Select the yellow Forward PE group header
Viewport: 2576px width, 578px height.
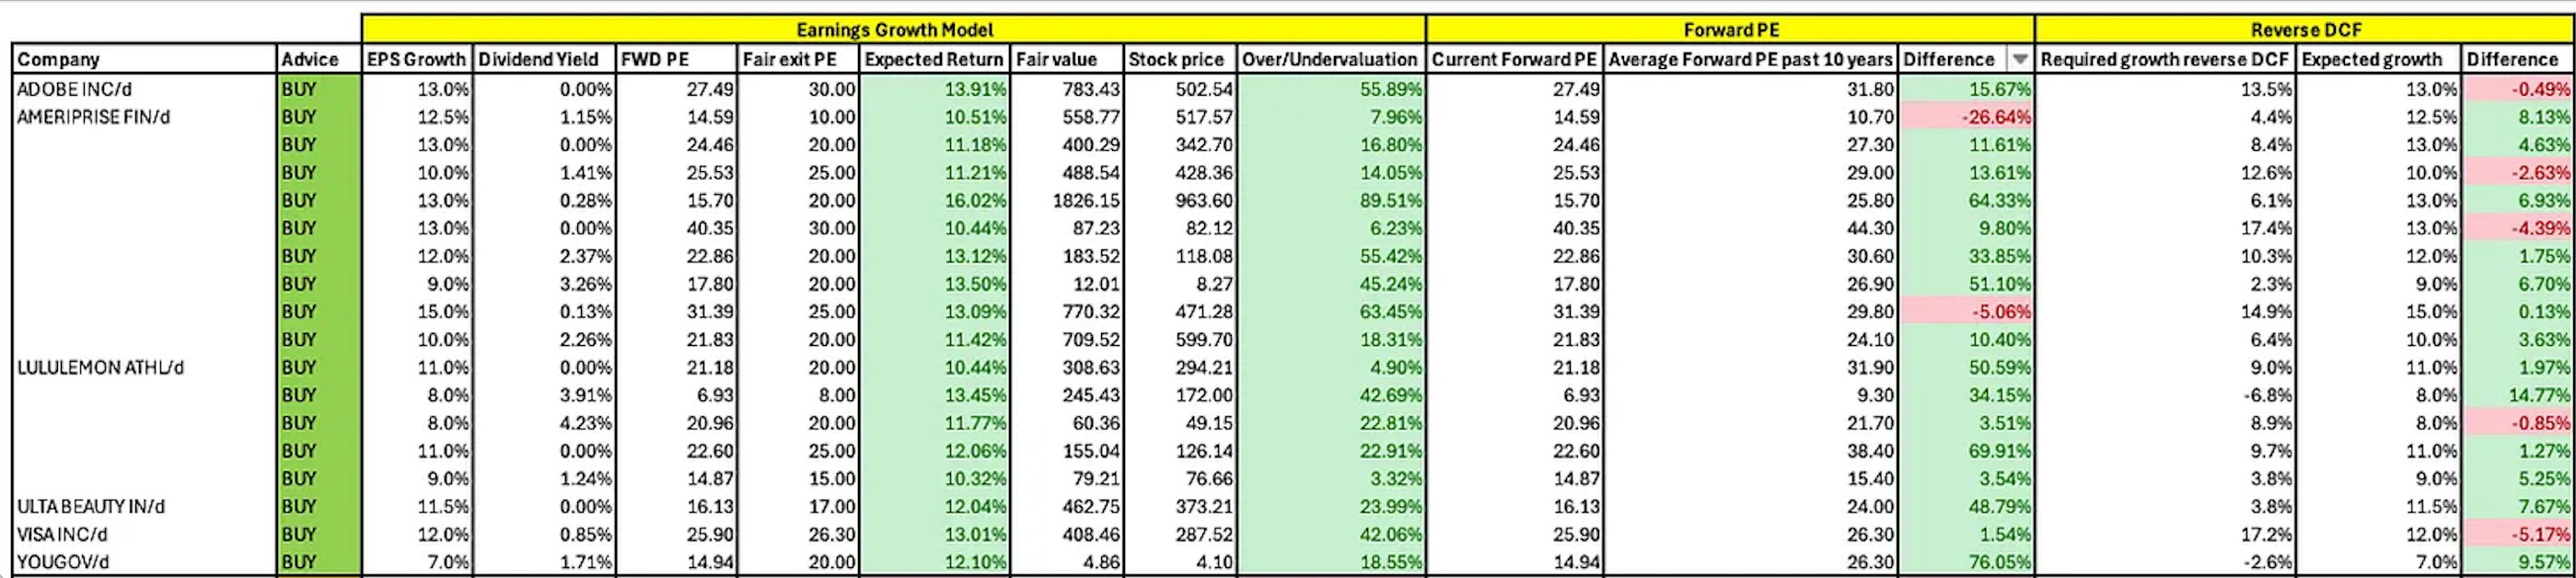(x=1730, y=30)
